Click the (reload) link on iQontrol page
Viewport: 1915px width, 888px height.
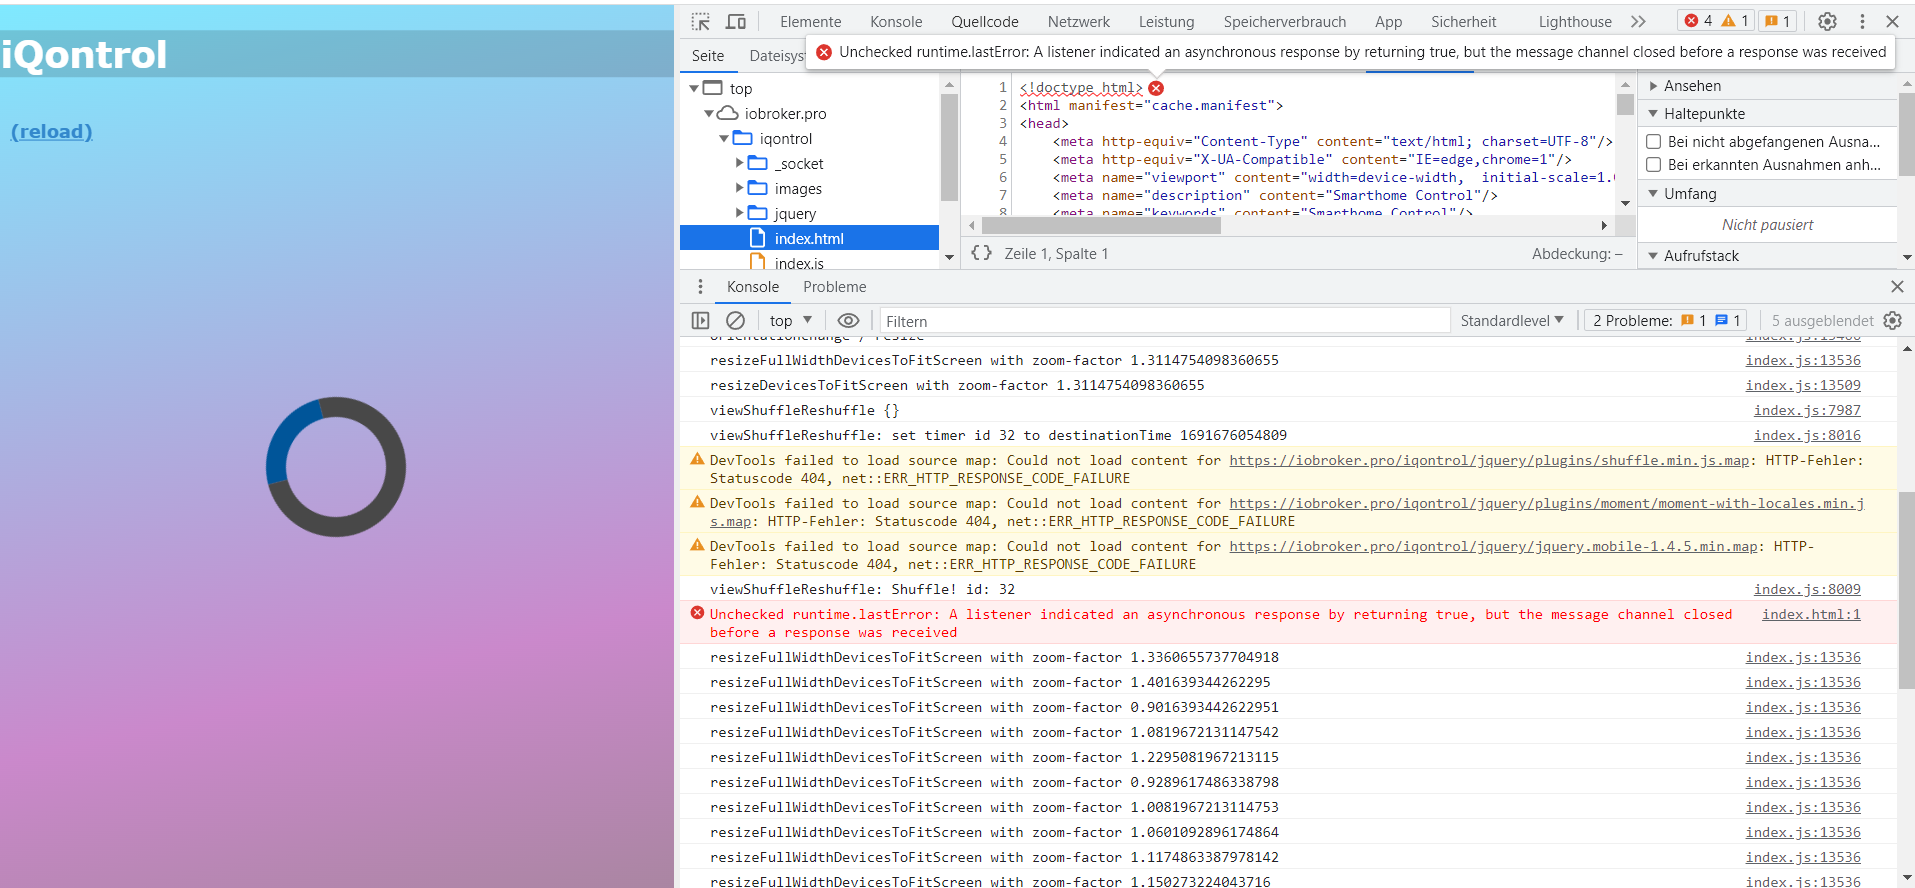coord(52,131)
